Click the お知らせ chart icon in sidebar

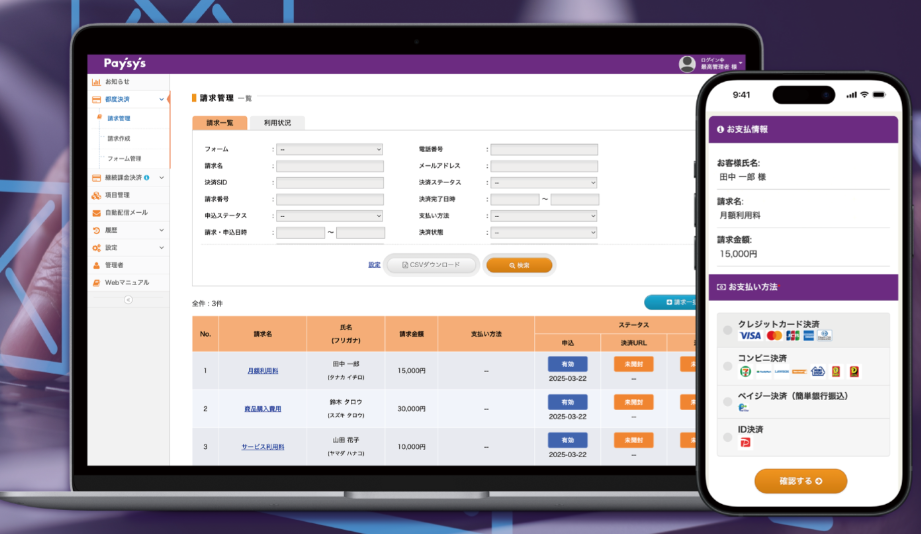pyautogui.click(x=96, y=82)
